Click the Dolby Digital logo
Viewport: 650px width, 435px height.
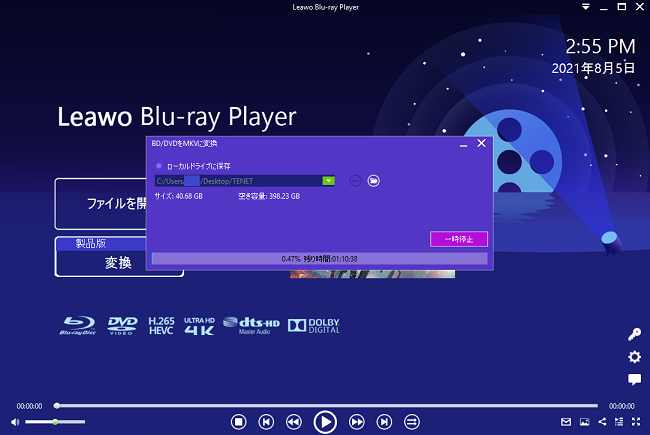click(314, 326)
